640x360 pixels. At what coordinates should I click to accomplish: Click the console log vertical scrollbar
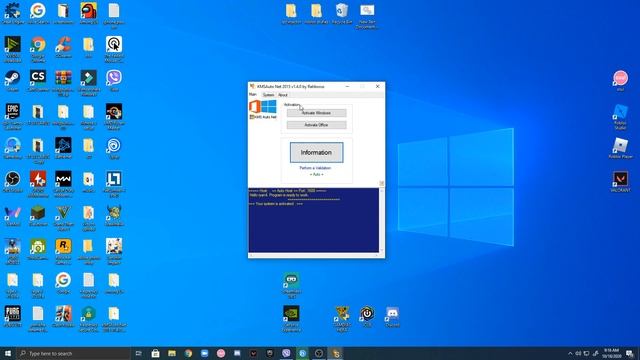tap(382, 220)
